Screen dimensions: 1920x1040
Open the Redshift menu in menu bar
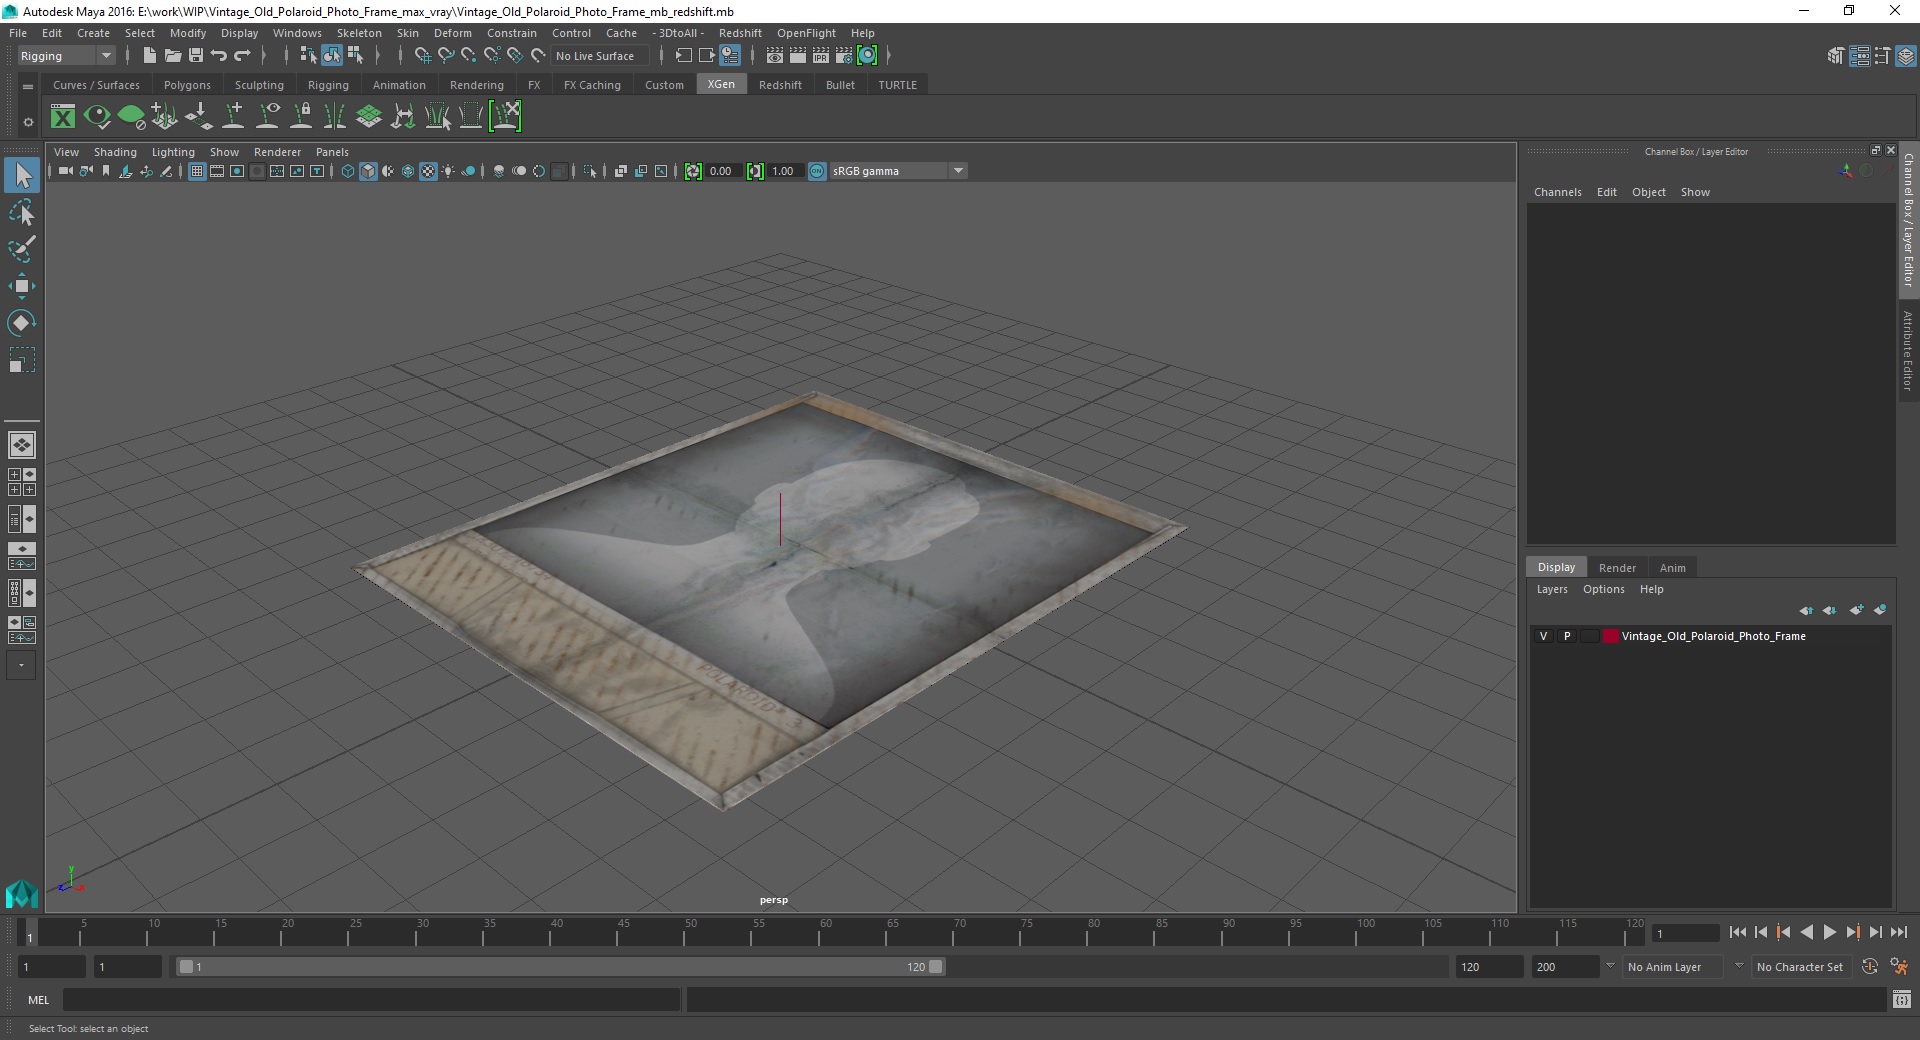[x=740, y=33]
